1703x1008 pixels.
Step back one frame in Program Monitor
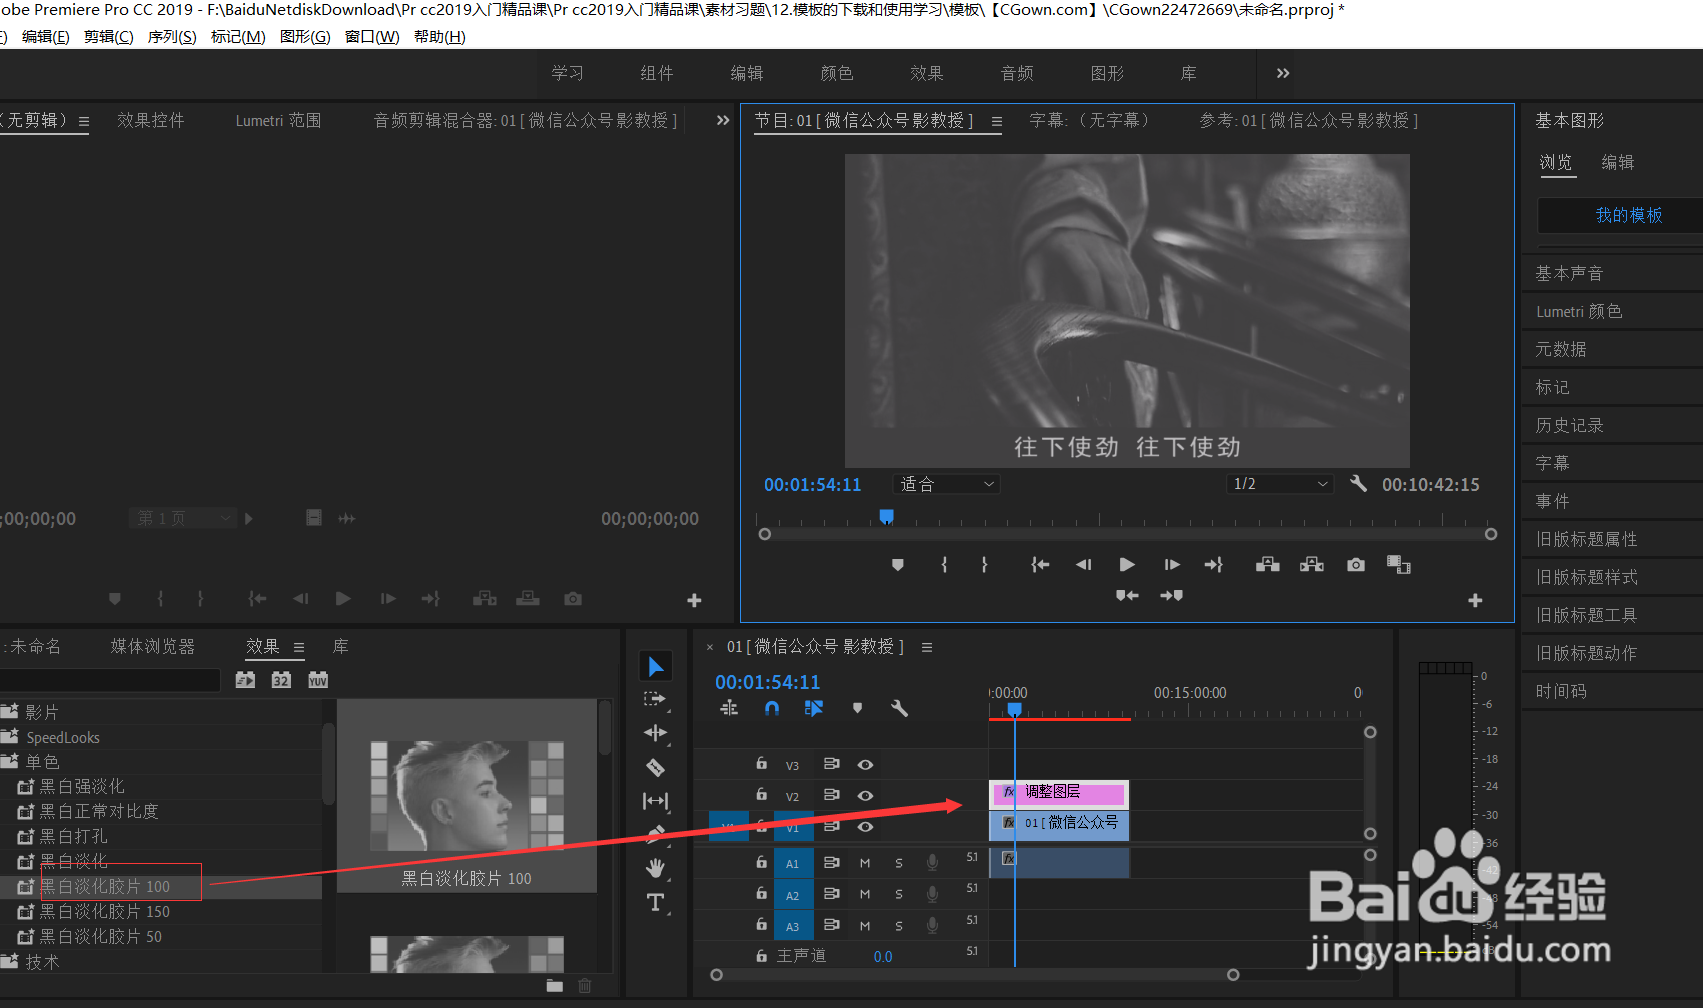[x=1083, y=565]
